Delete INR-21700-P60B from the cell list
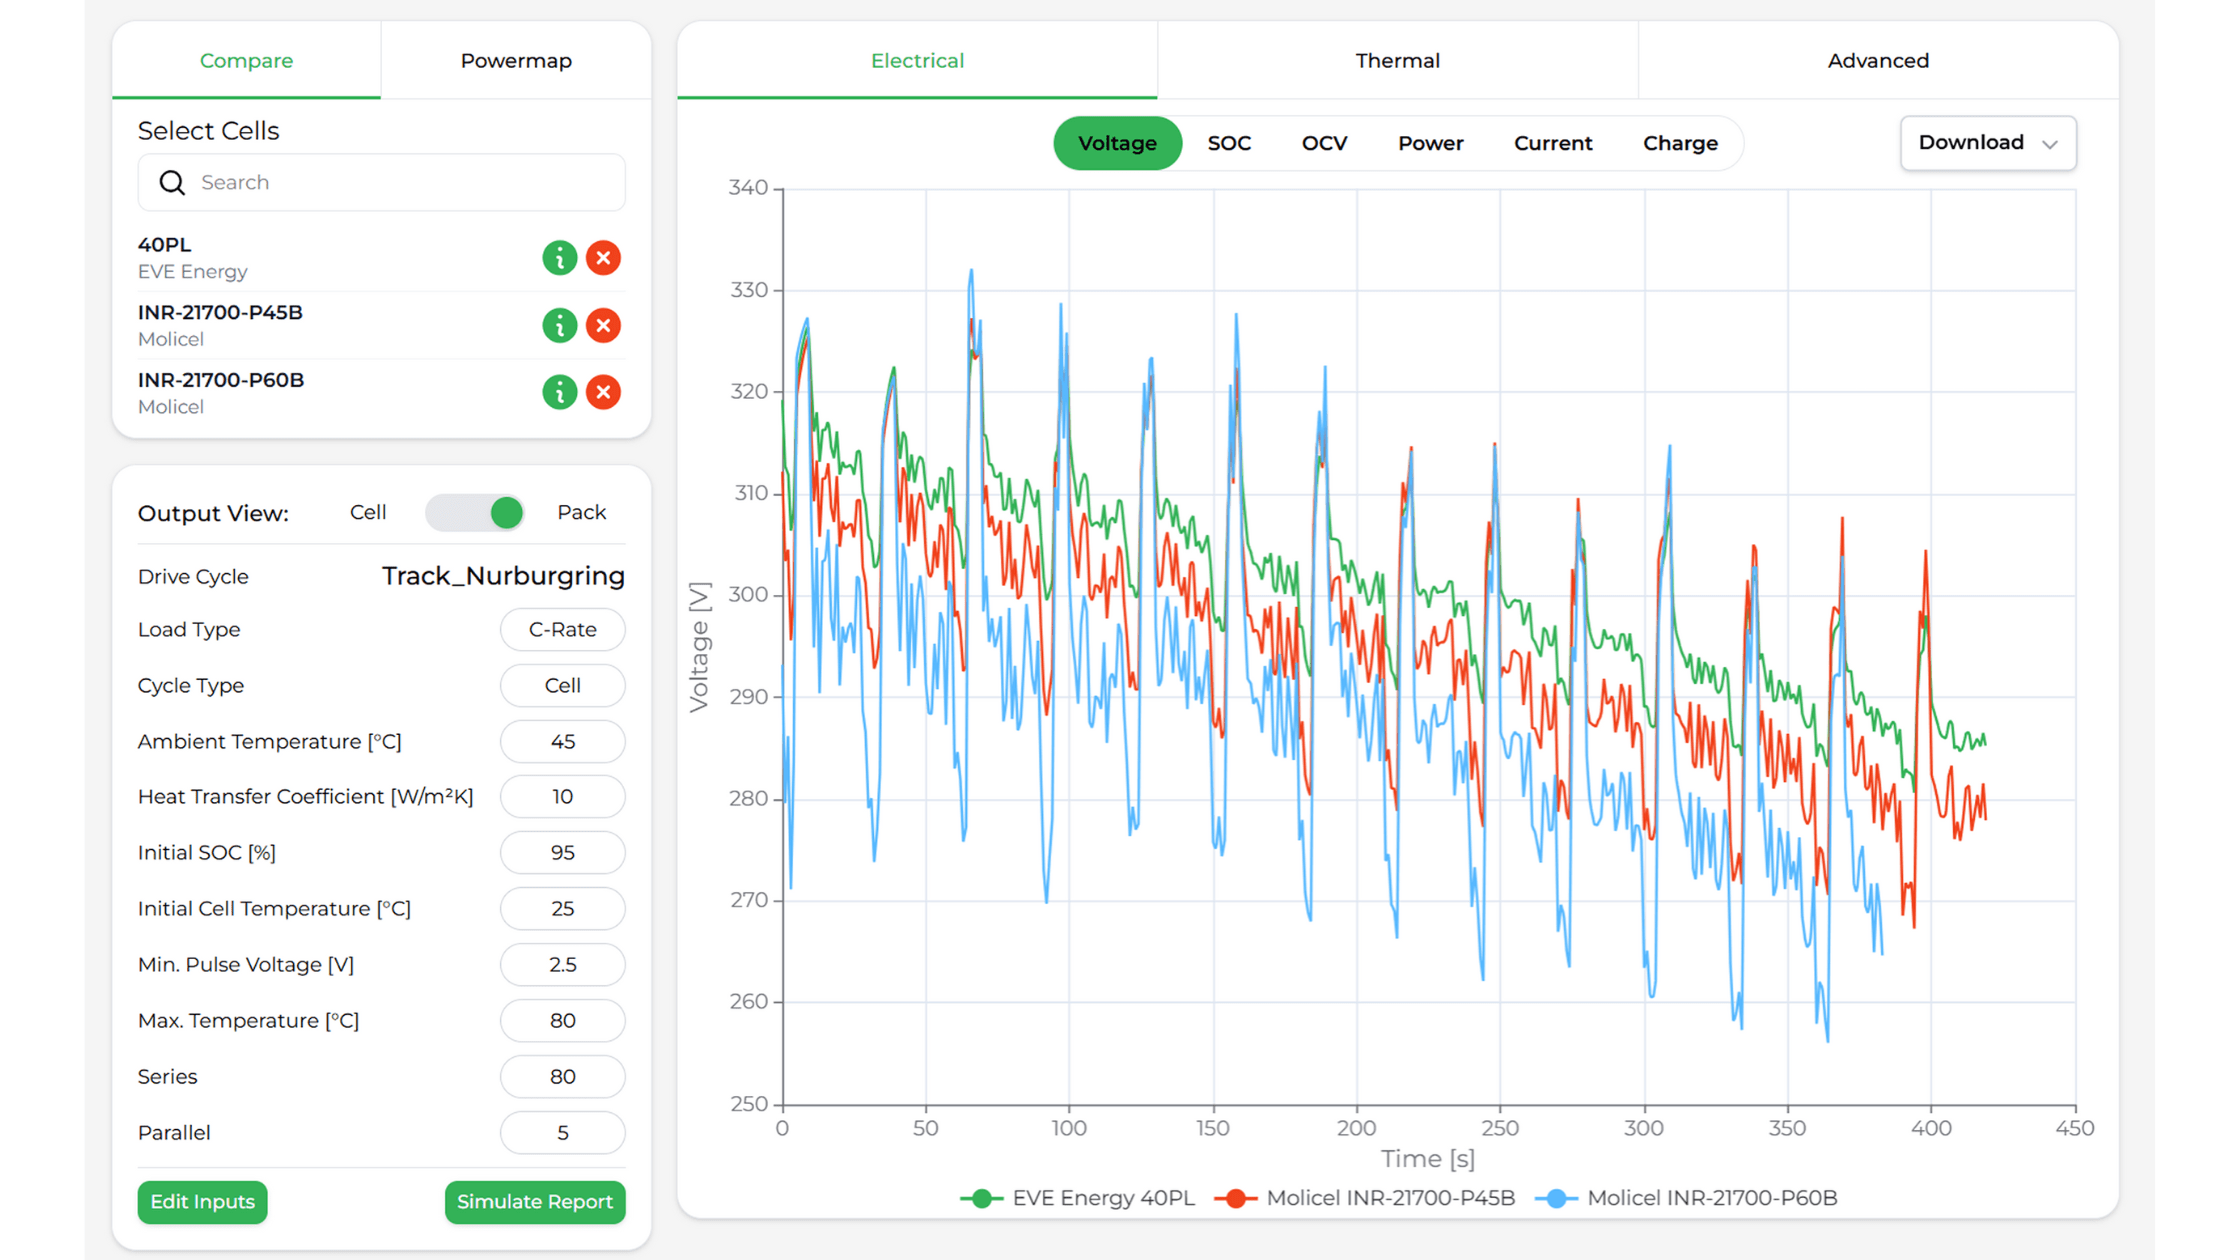The width and height of the screenshot is (2240, 1260). [x=603, y=392]
